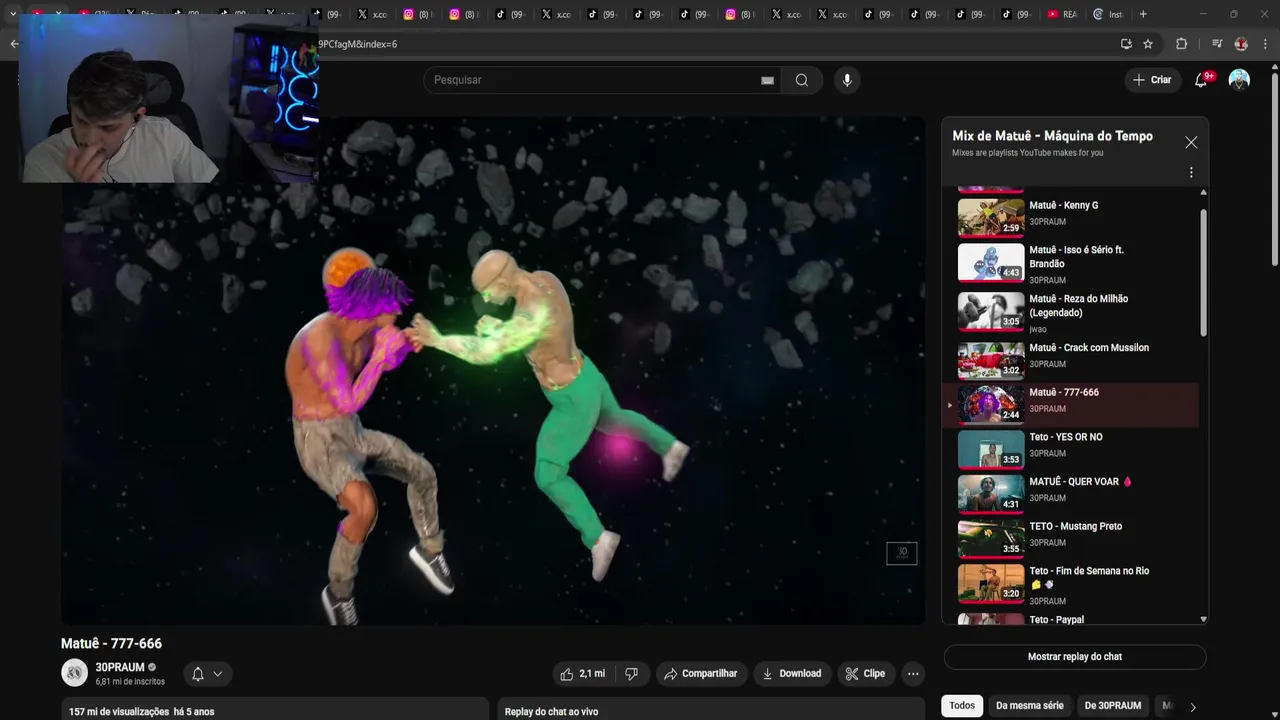Open the browser extensions puzzle icon
The height and width of the screenshot is (720, 1280).
(x=1181, y=44)
